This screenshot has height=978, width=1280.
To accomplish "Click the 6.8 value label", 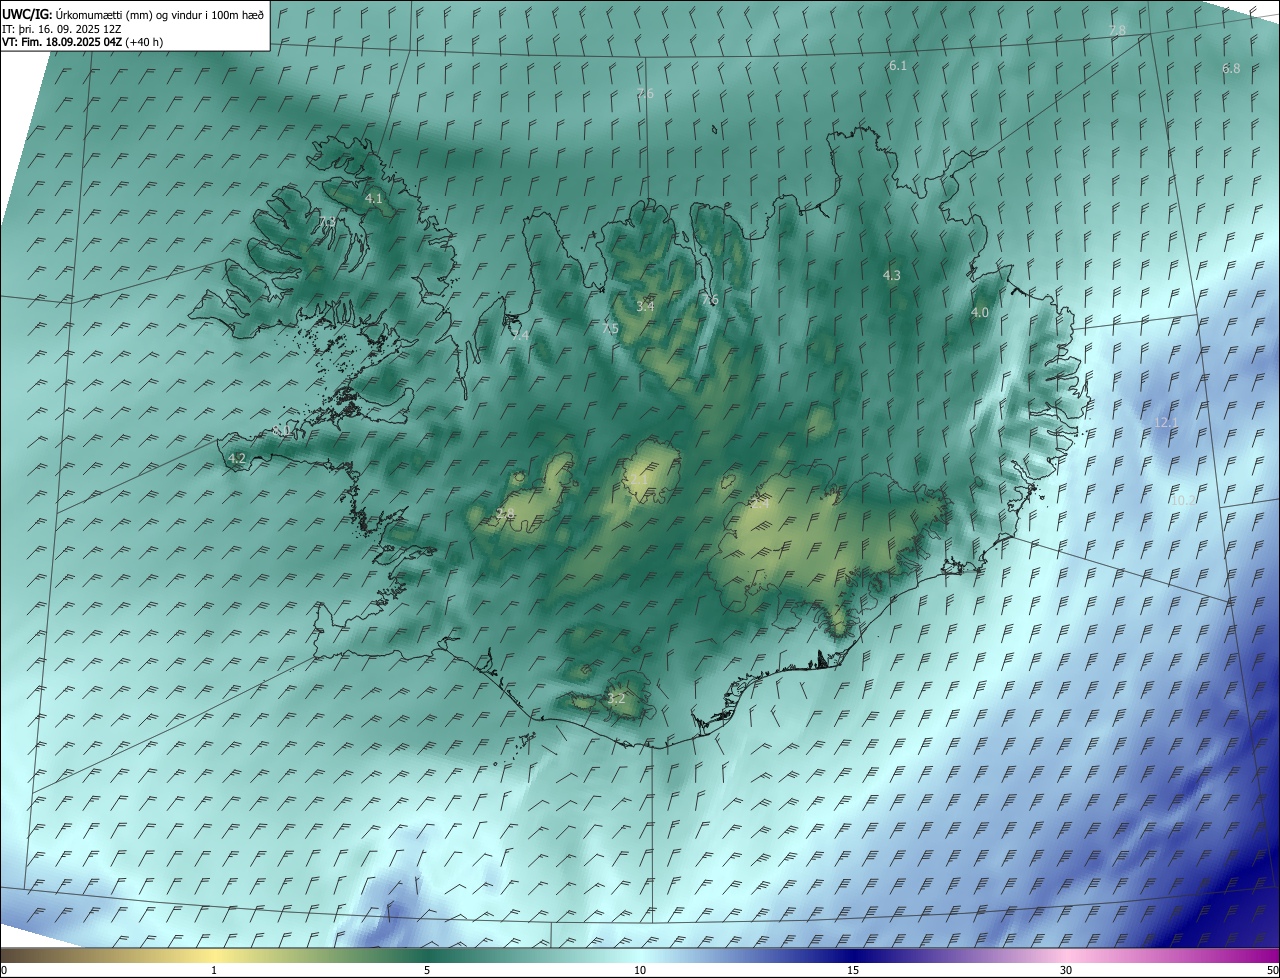I will click(x=1231, y=68).
